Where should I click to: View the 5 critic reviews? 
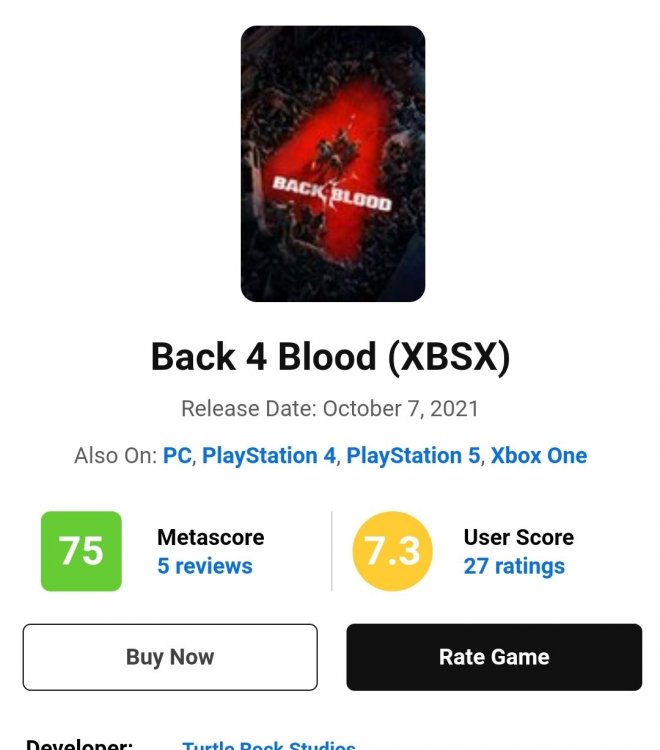204,566
